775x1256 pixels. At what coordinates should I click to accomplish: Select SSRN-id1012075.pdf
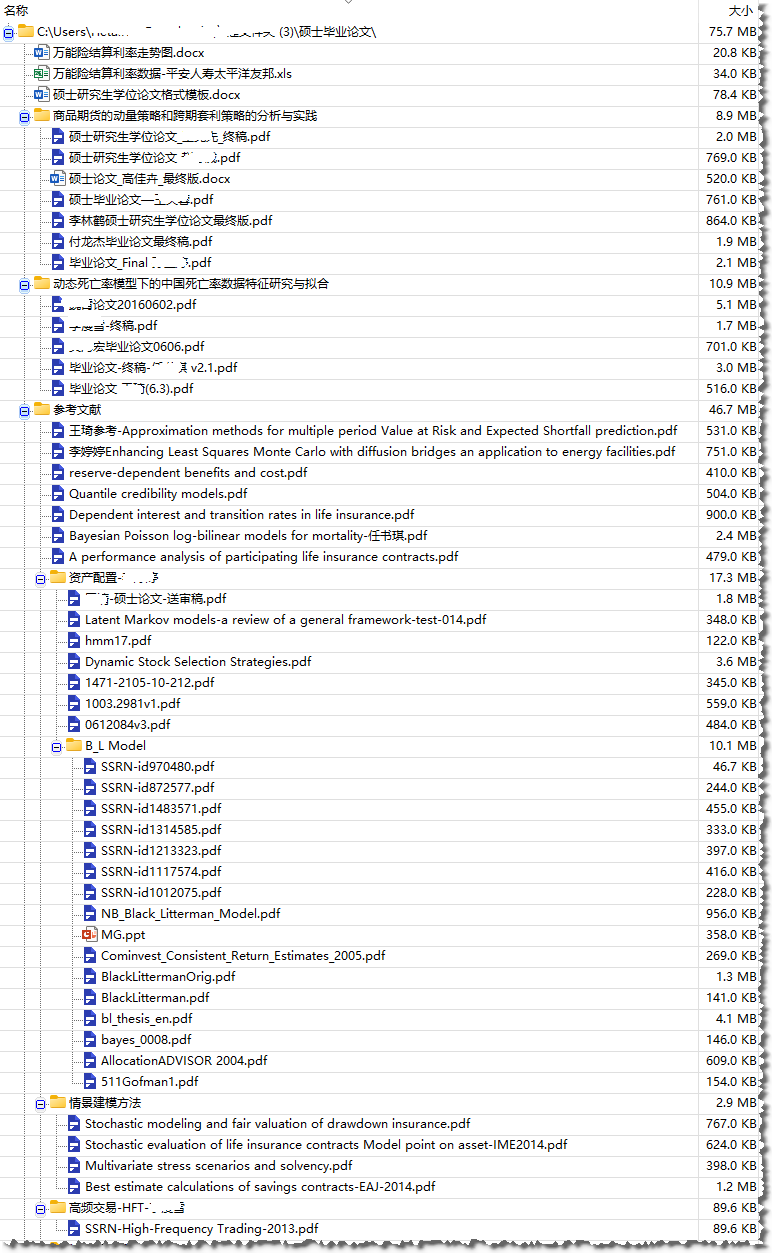click(x=161, y=892)
